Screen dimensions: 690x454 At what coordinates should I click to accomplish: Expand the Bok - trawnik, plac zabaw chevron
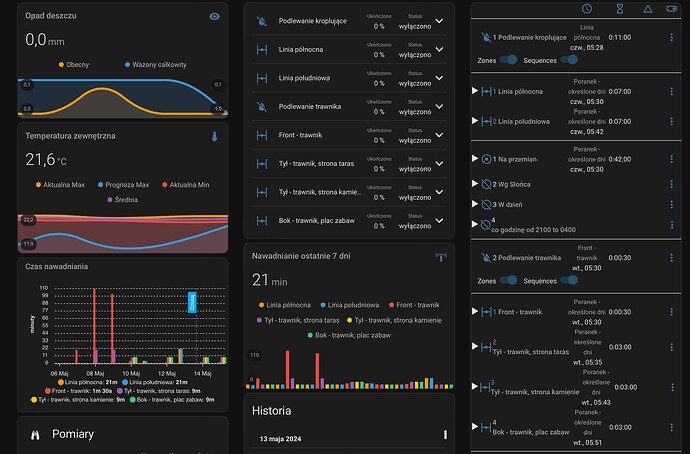[x=439, y=220]
